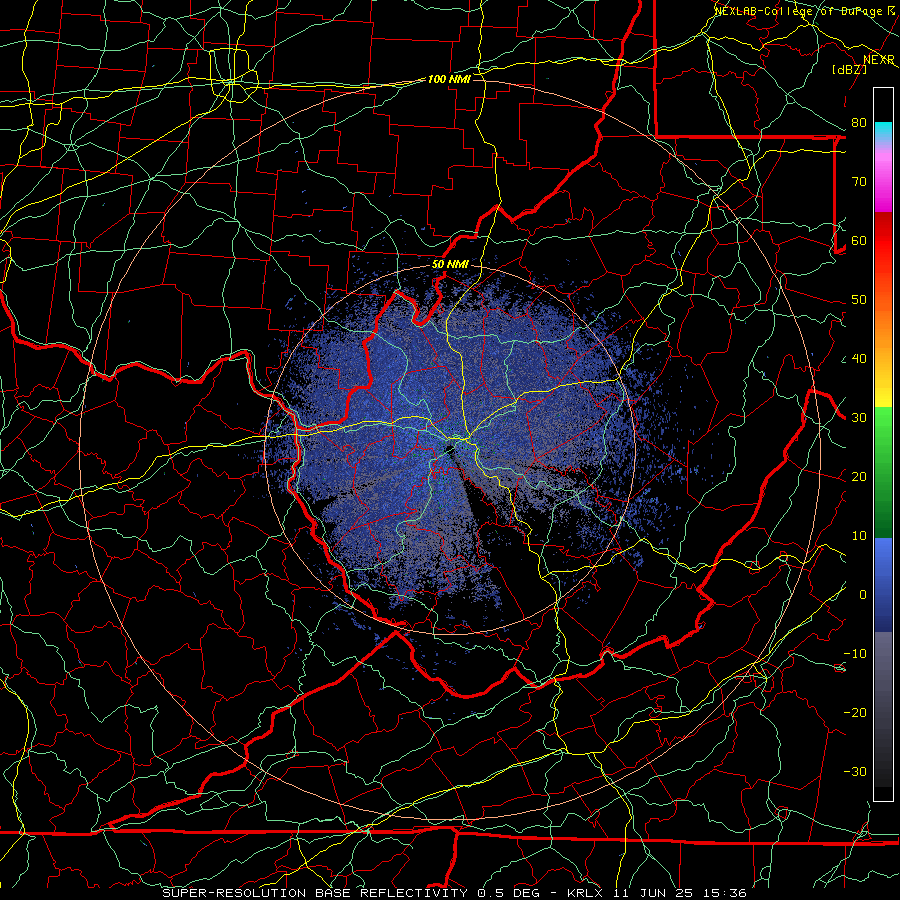Viewport: 900px width, 900px height.
Task: Select the 70 value on dBZ scale
Action: pyautogui.click(x=859, y=182)
